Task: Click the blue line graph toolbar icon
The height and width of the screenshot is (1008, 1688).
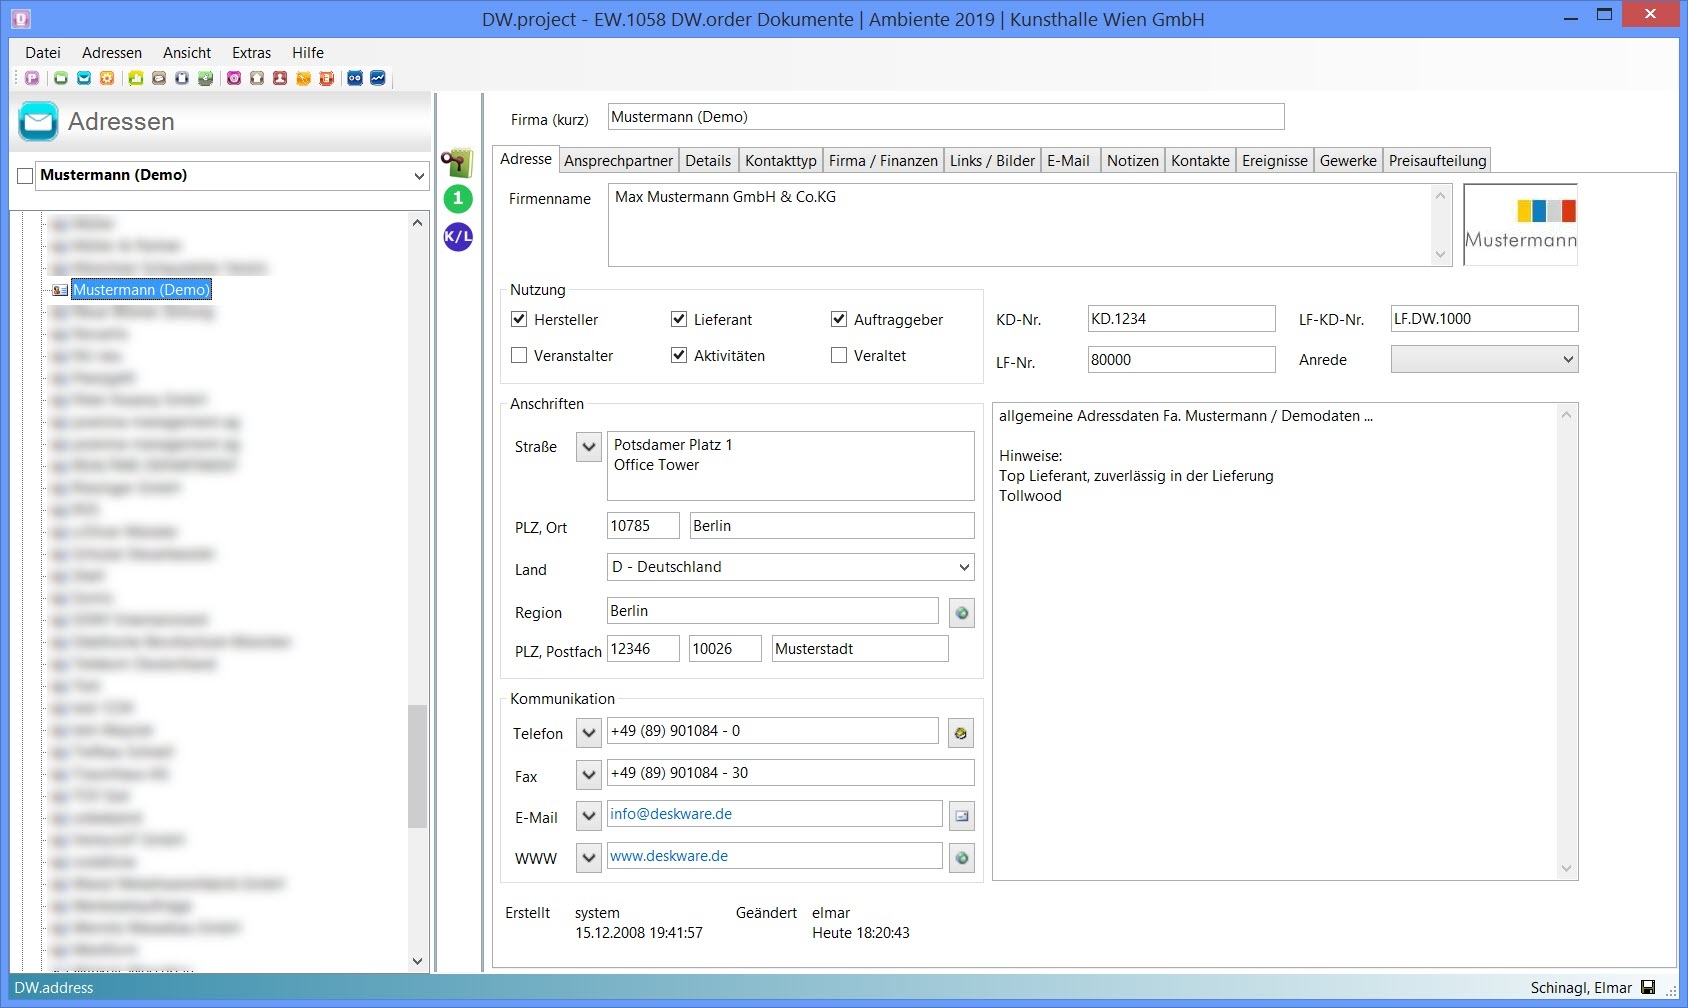Action: click(x=378, y=78)
